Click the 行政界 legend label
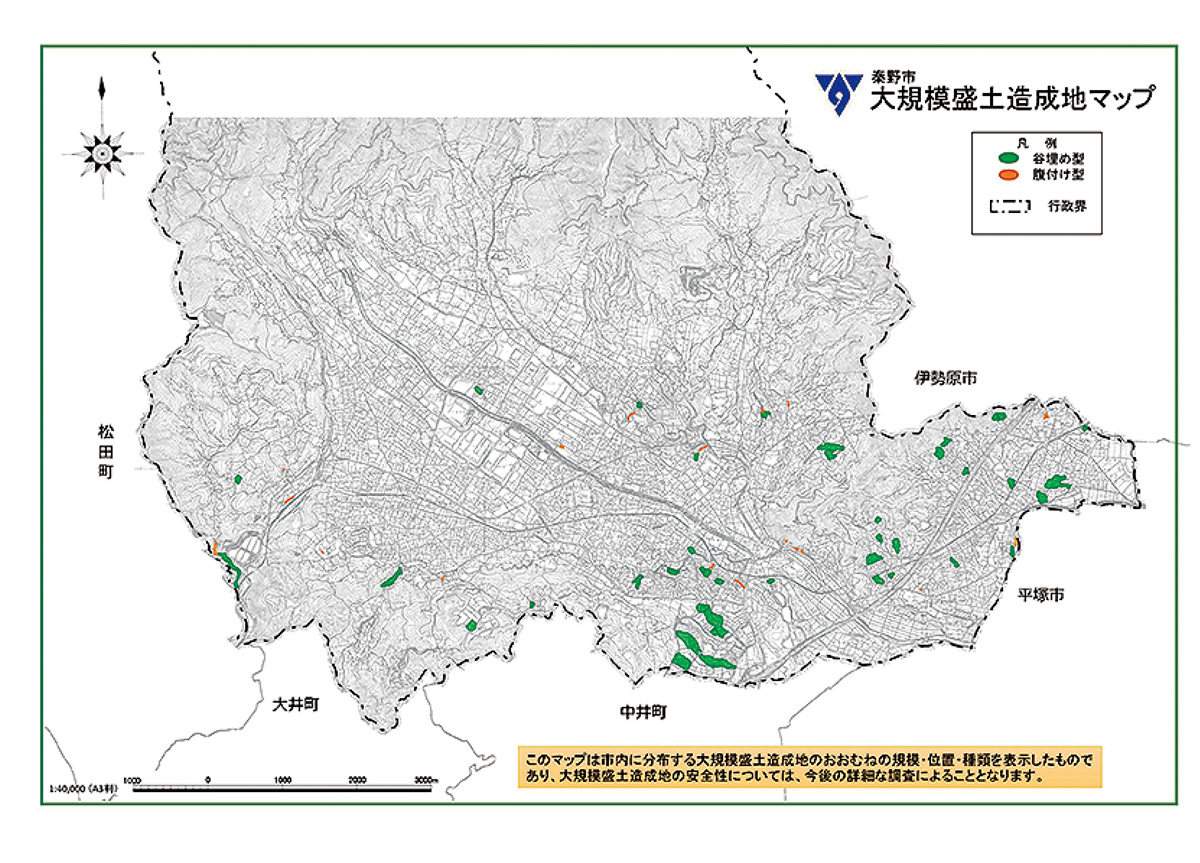The width and height of the screenshot is (1200, 863). point(1066,208)
